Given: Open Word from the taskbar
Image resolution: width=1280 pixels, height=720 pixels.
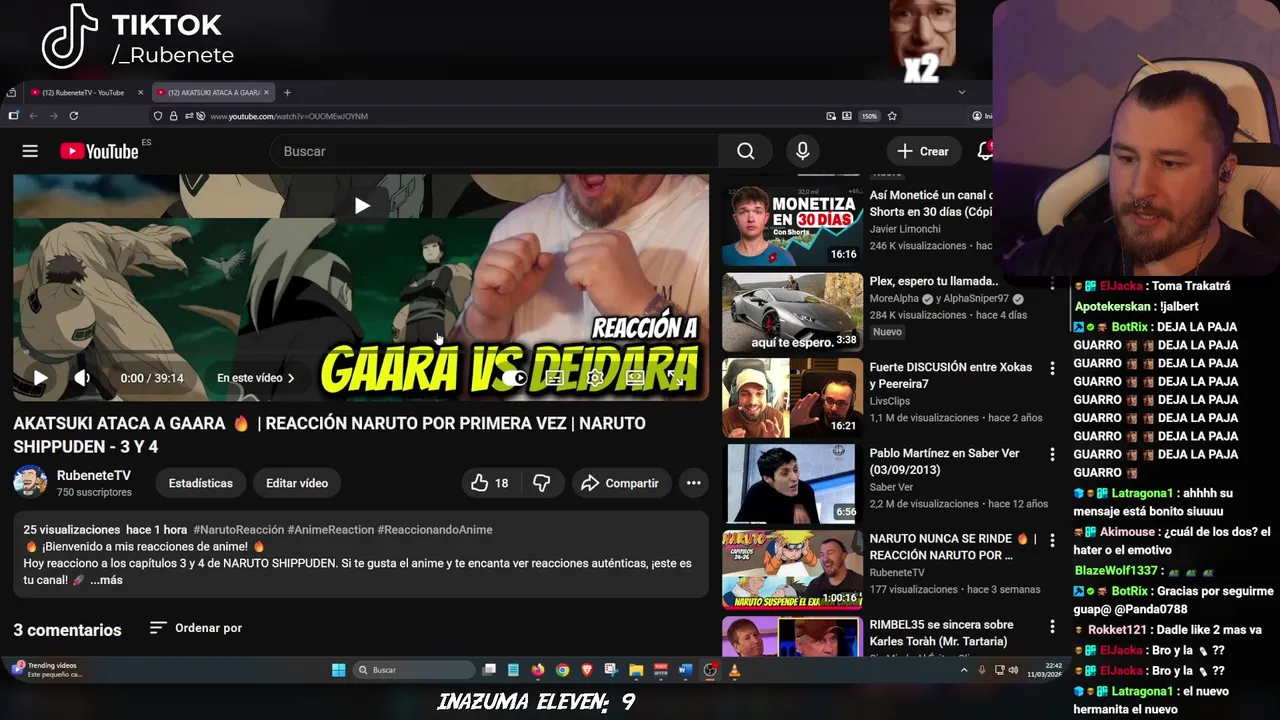Looking at the screenshot, I should coord(685,670).
